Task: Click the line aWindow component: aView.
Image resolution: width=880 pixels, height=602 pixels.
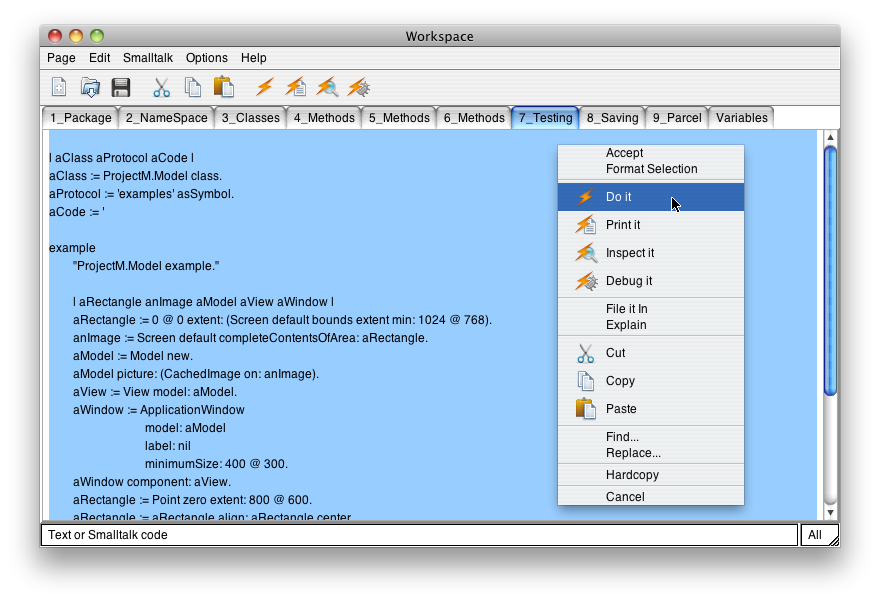Action: tap(152, 482)
